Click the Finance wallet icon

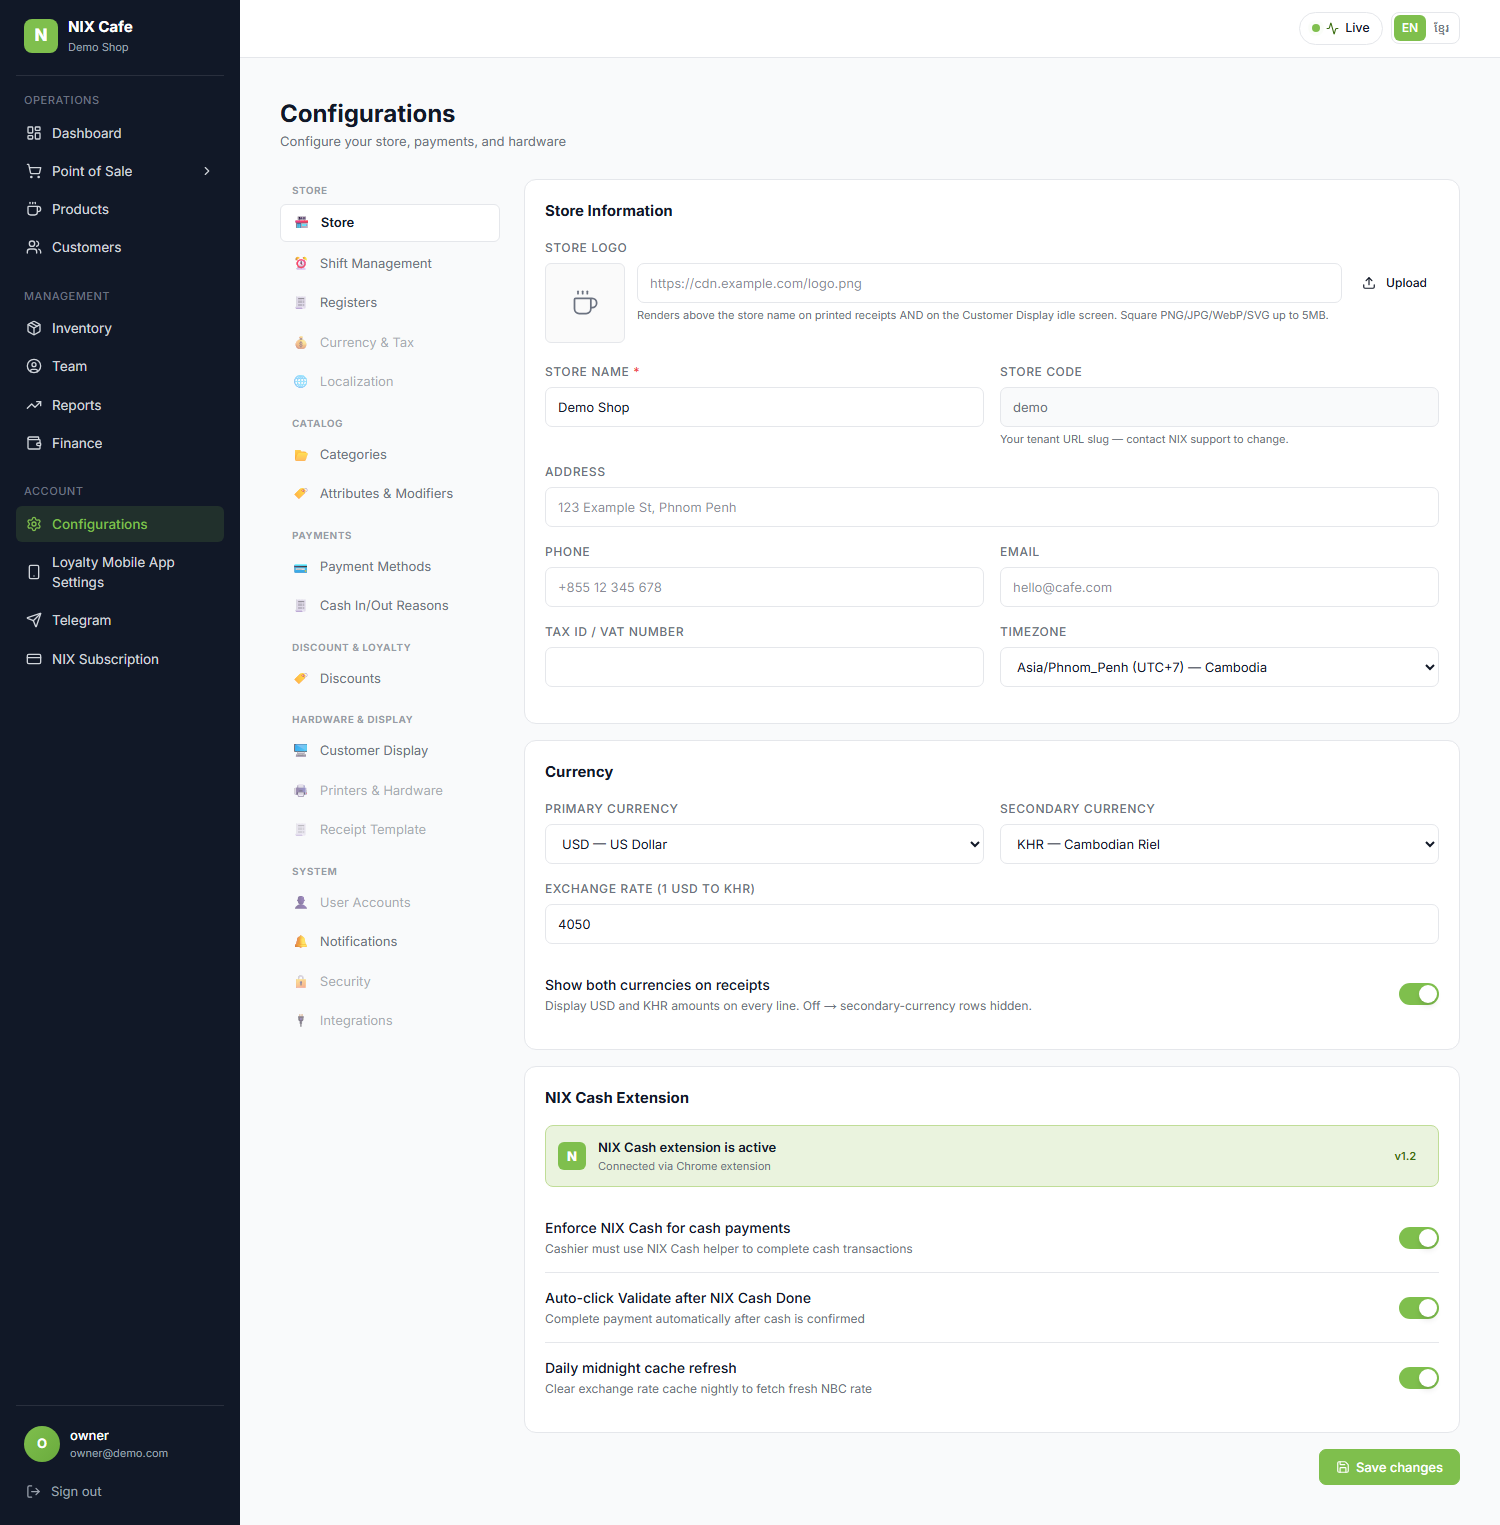(34, 443)
